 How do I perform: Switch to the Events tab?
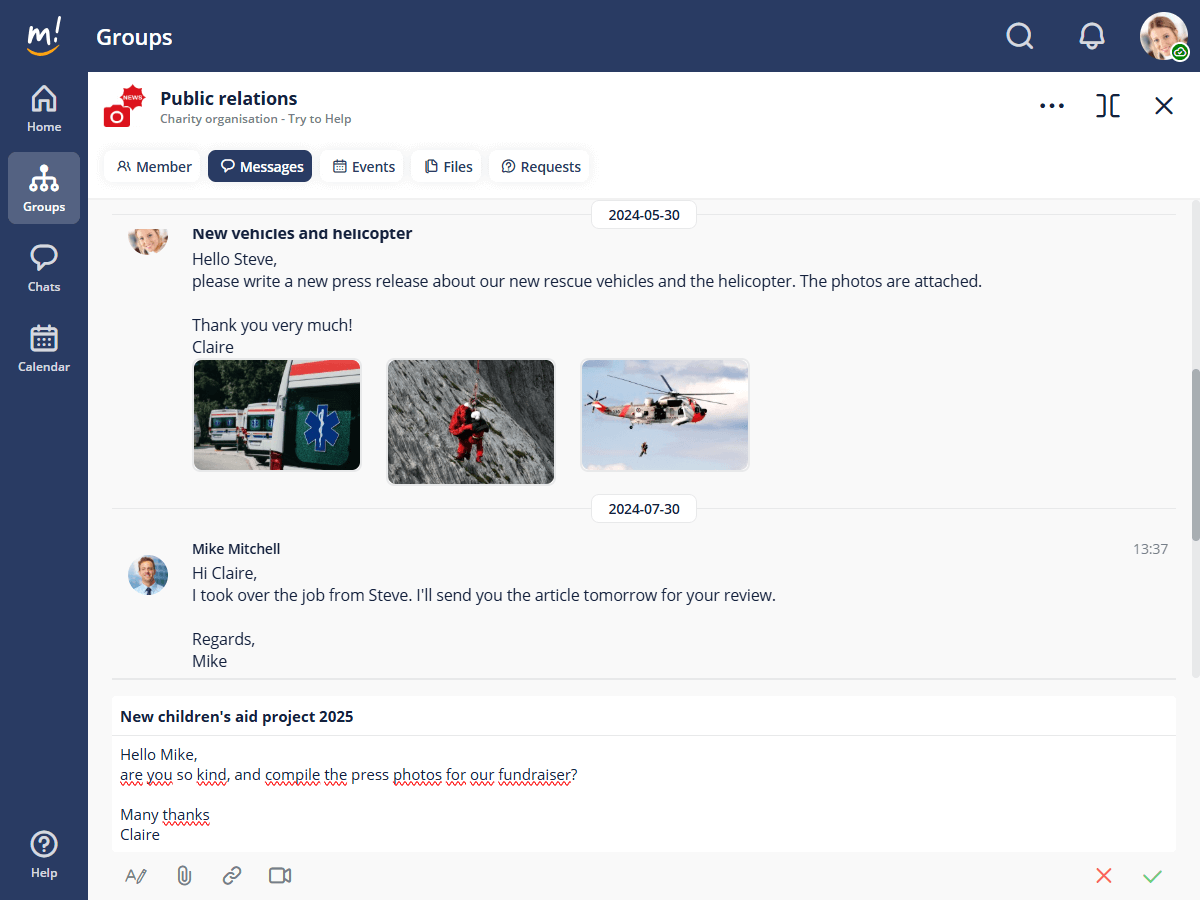pos(364,167)
